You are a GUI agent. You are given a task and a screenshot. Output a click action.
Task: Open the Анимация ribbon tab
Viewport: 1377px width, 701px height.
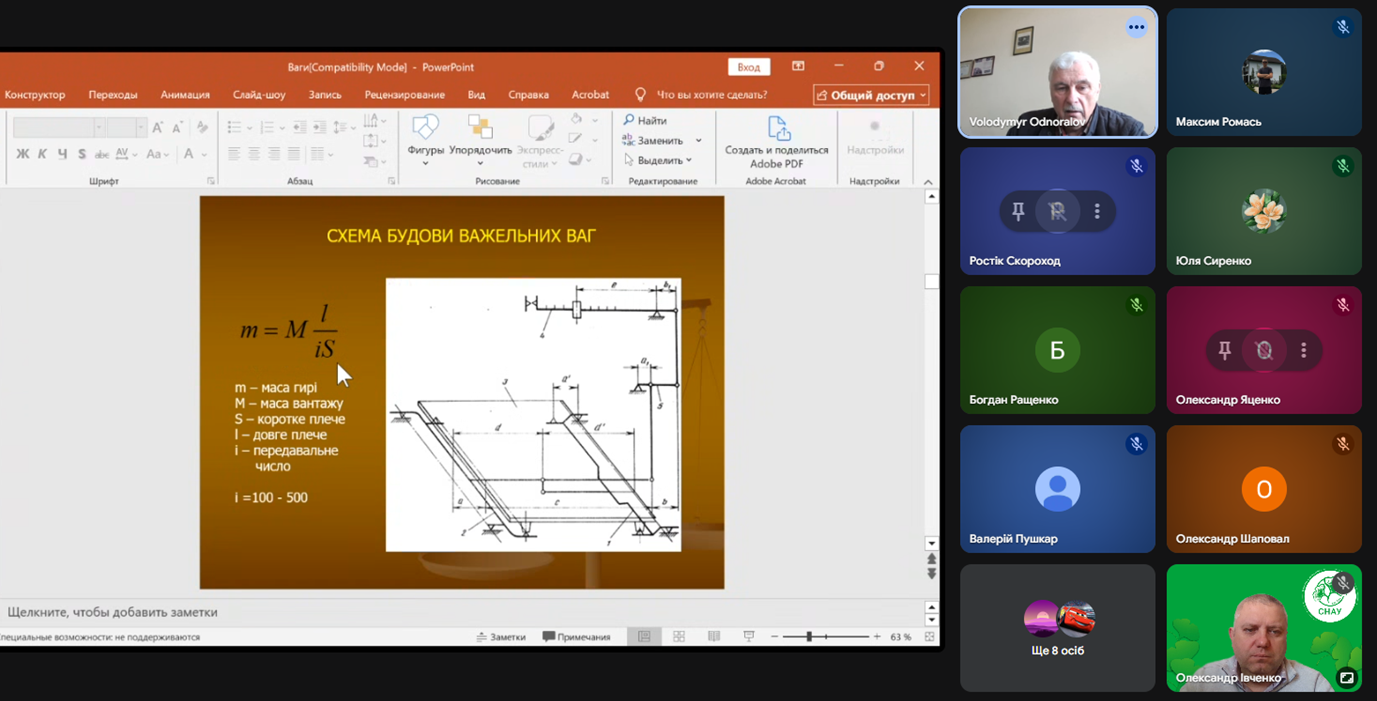[x=185, y=95]
